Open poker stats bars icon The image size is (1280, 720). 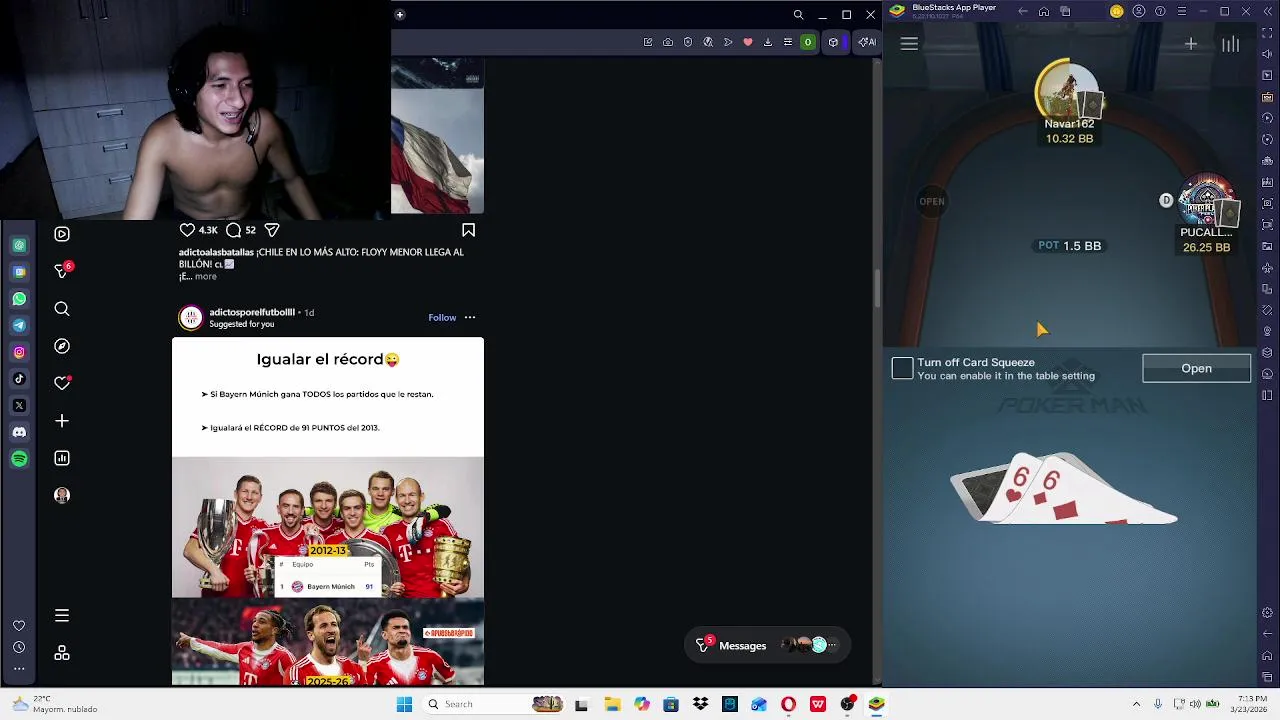[x=1231, y=43]
